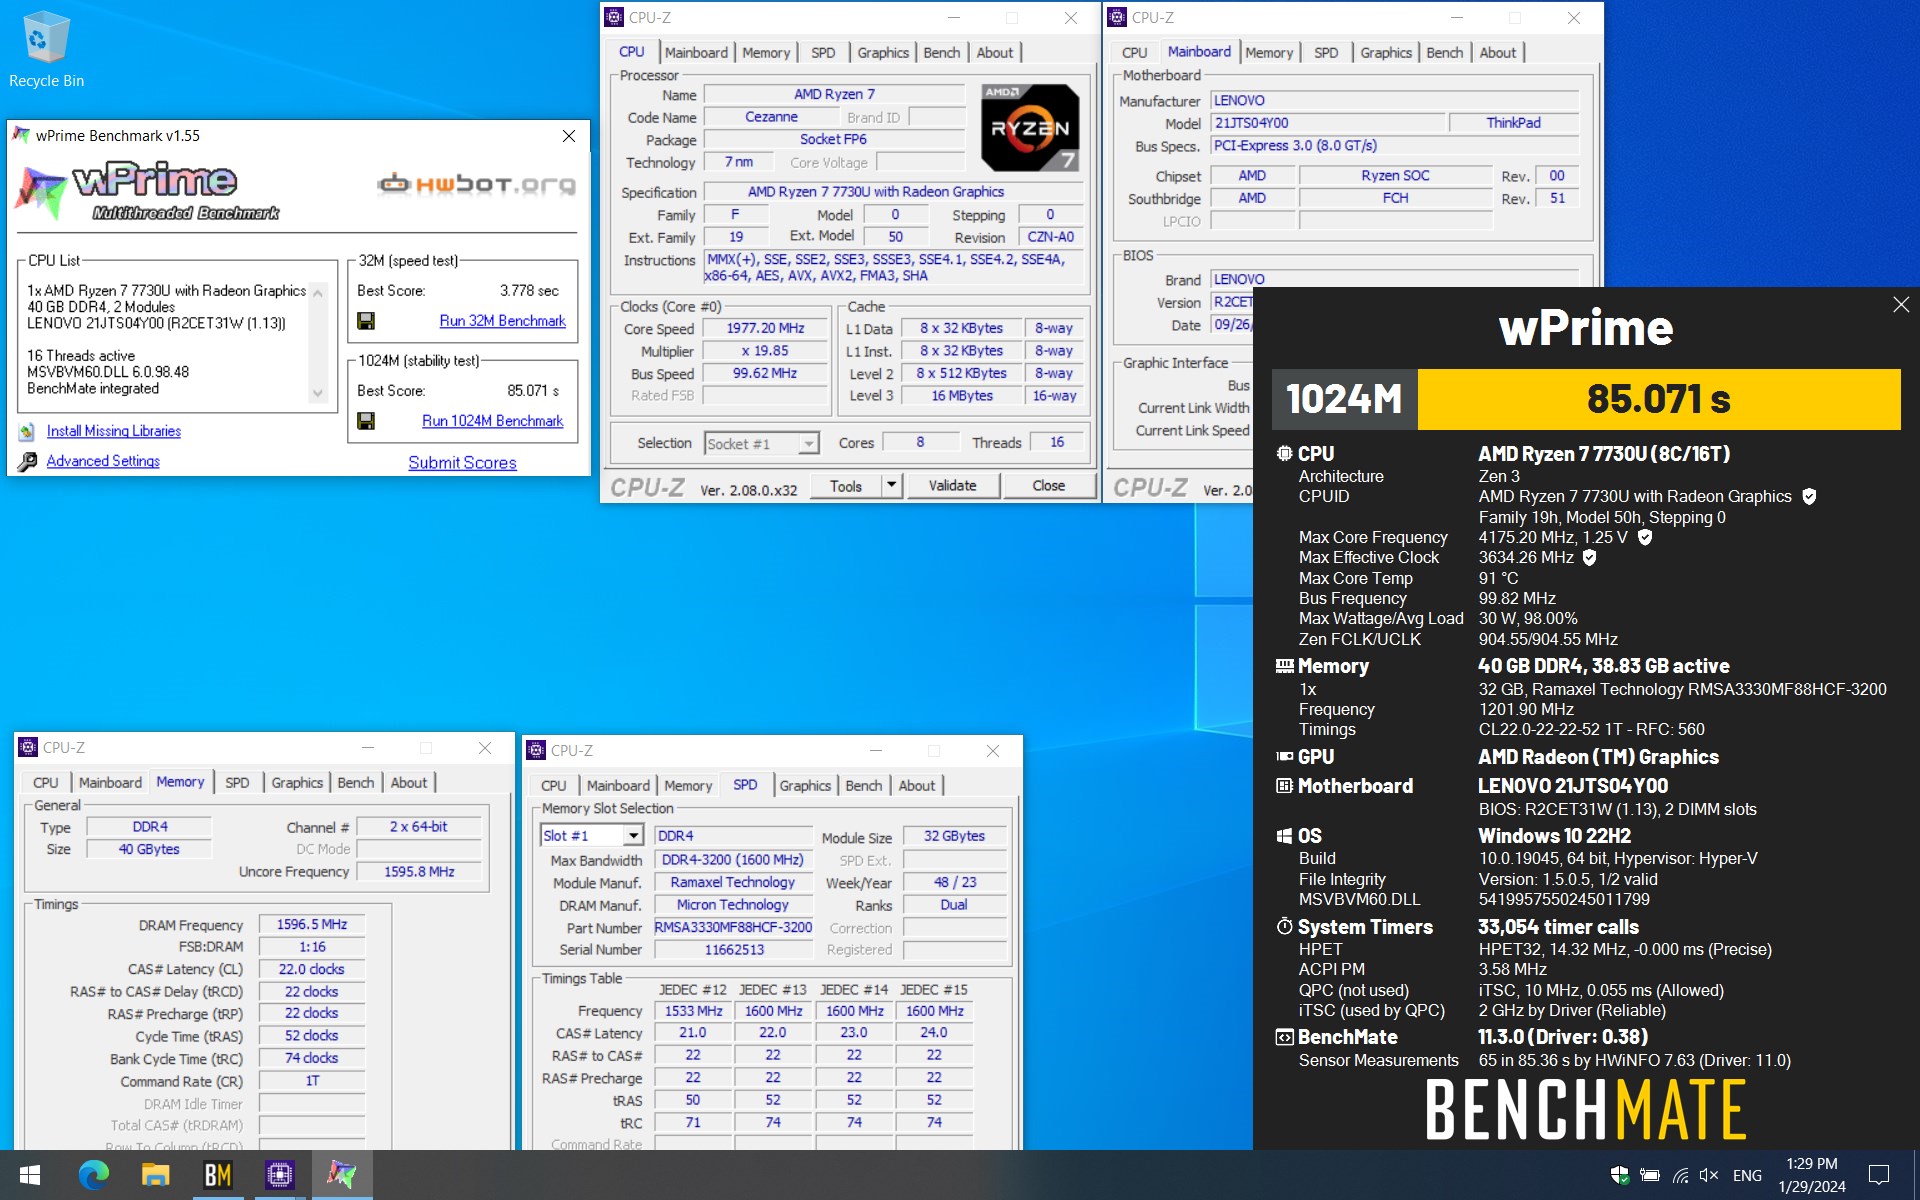1920x1200 pixels.
Task: Click the Core Speed value field
Action: coord(765,328)
